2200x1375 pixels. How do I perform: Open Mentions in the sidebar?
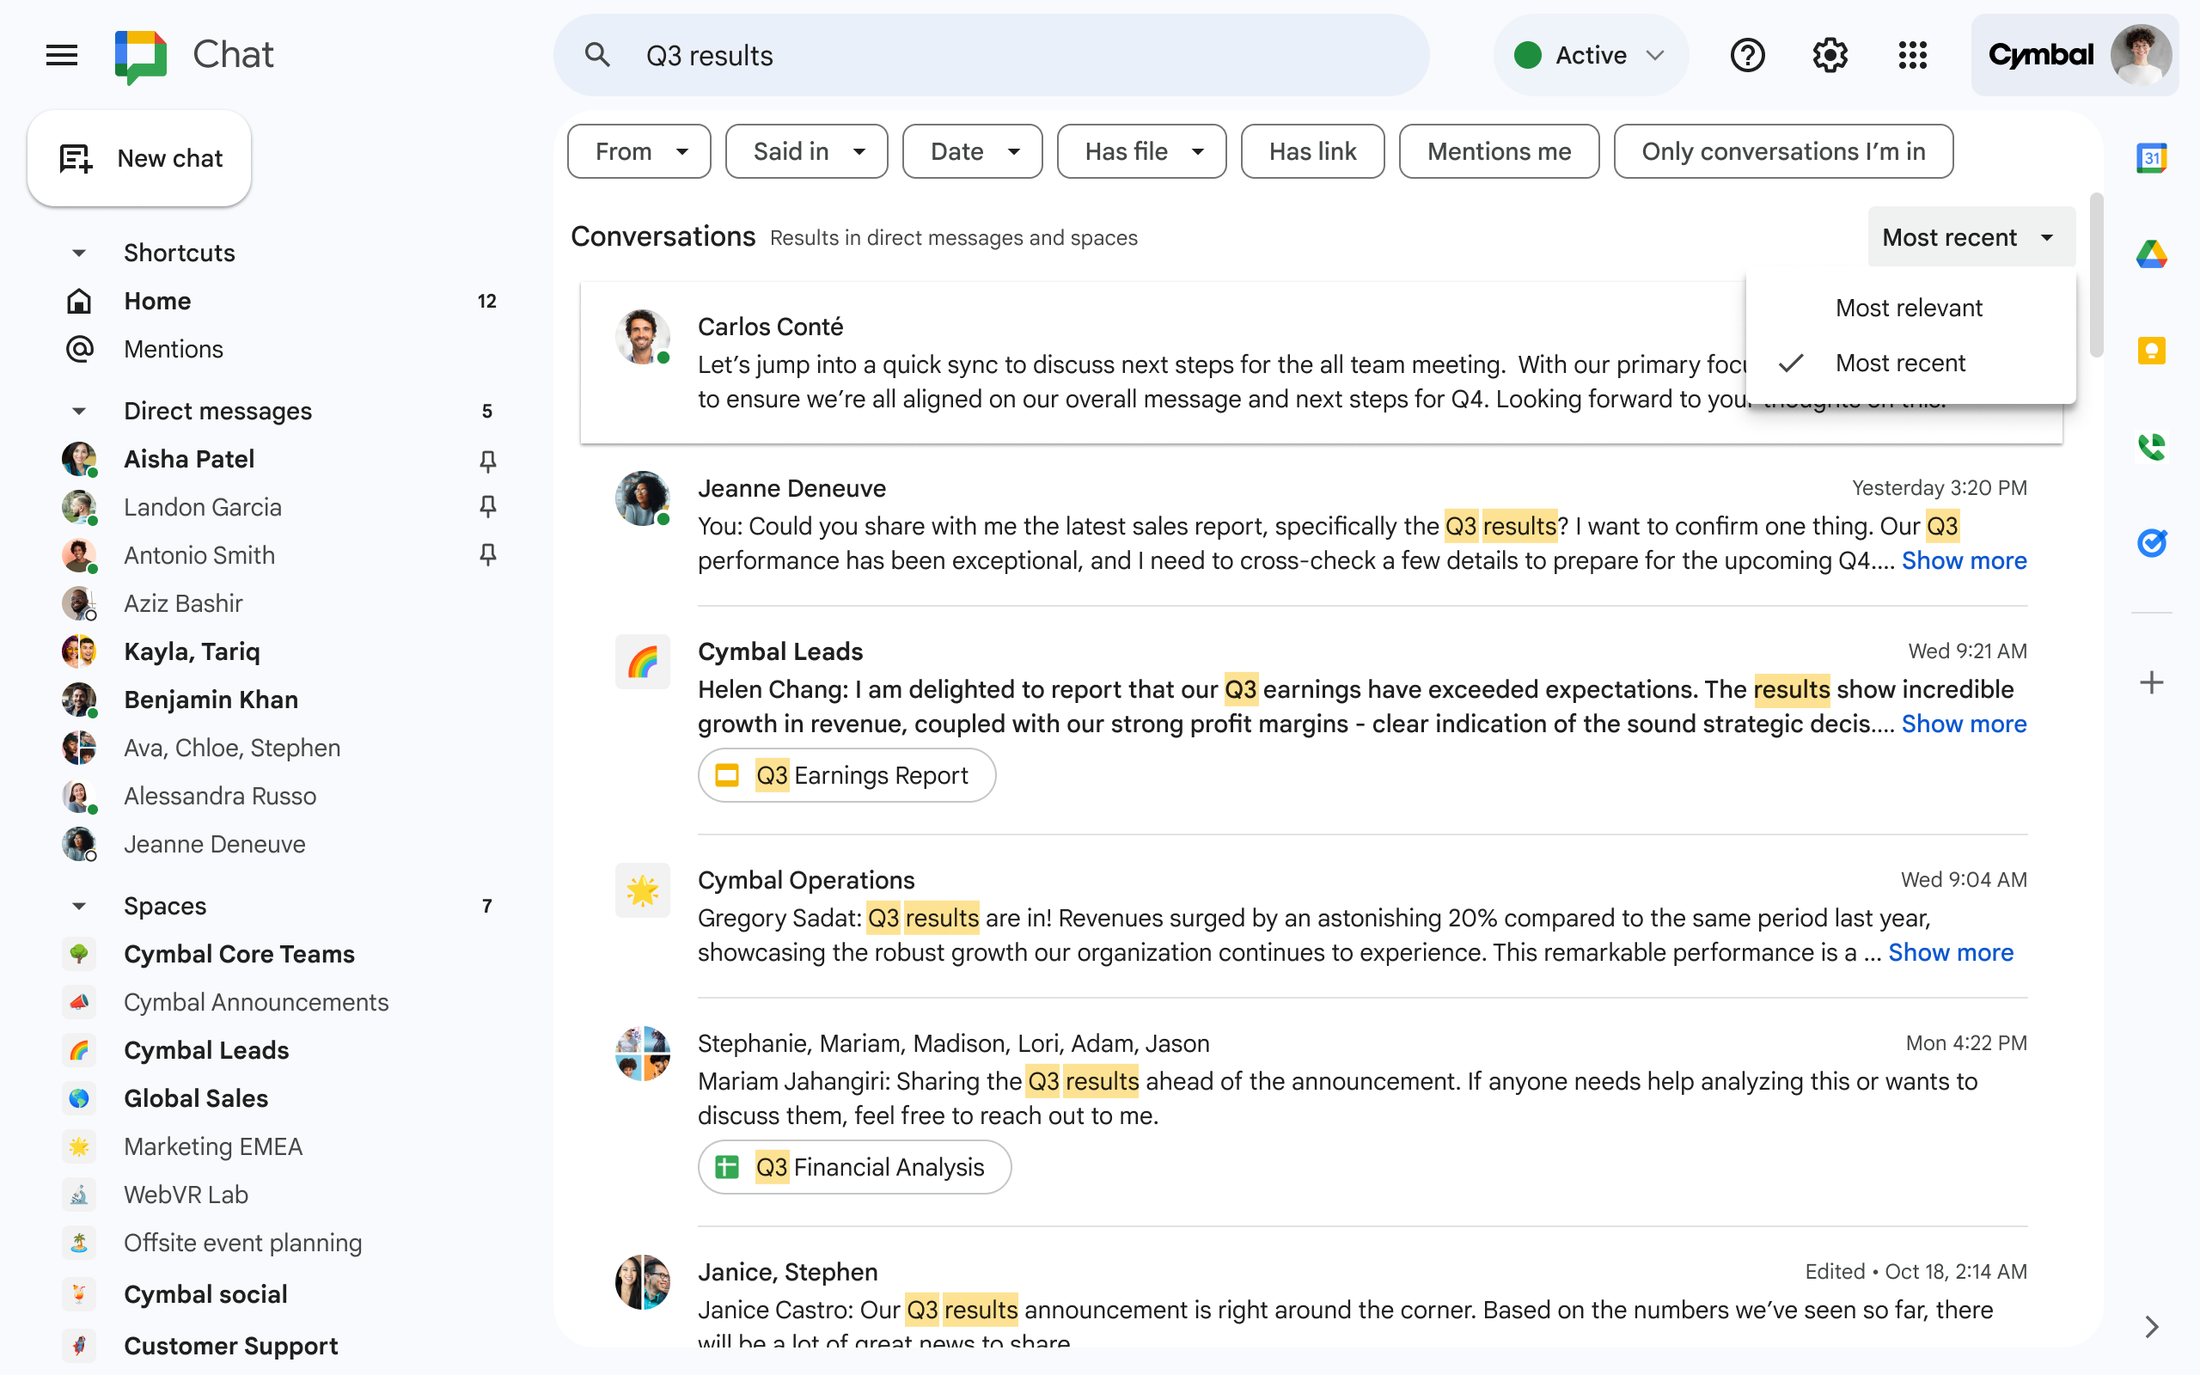173,348
